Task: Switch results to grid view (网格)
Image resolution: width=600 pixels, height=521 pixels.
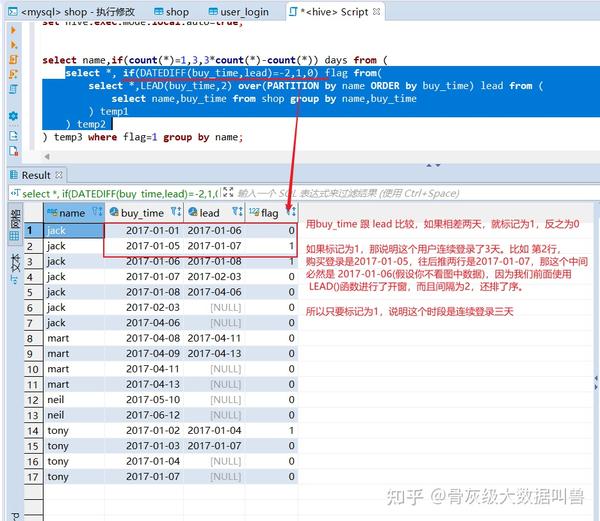Action: (15, 225)
